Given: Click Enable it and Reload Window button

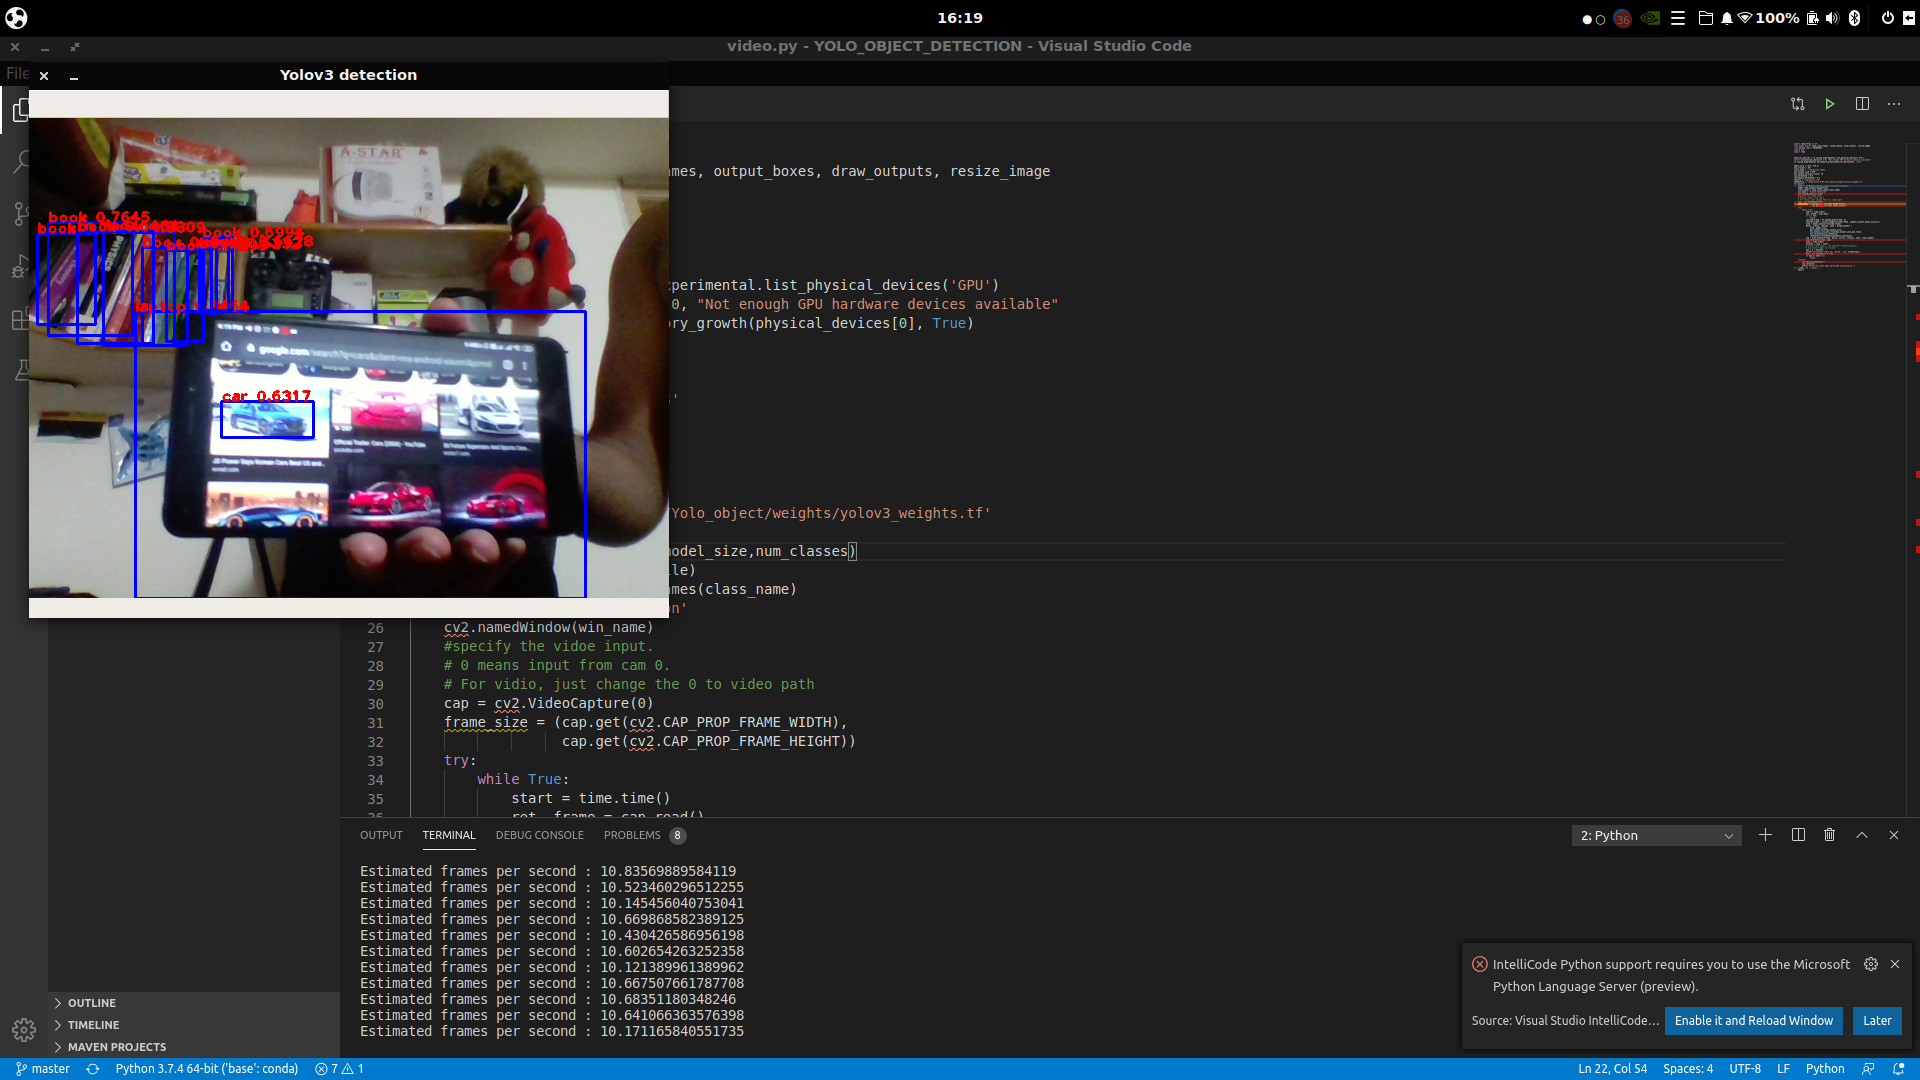Looking at the screenshot, I should click(x=1753, y=1021).
